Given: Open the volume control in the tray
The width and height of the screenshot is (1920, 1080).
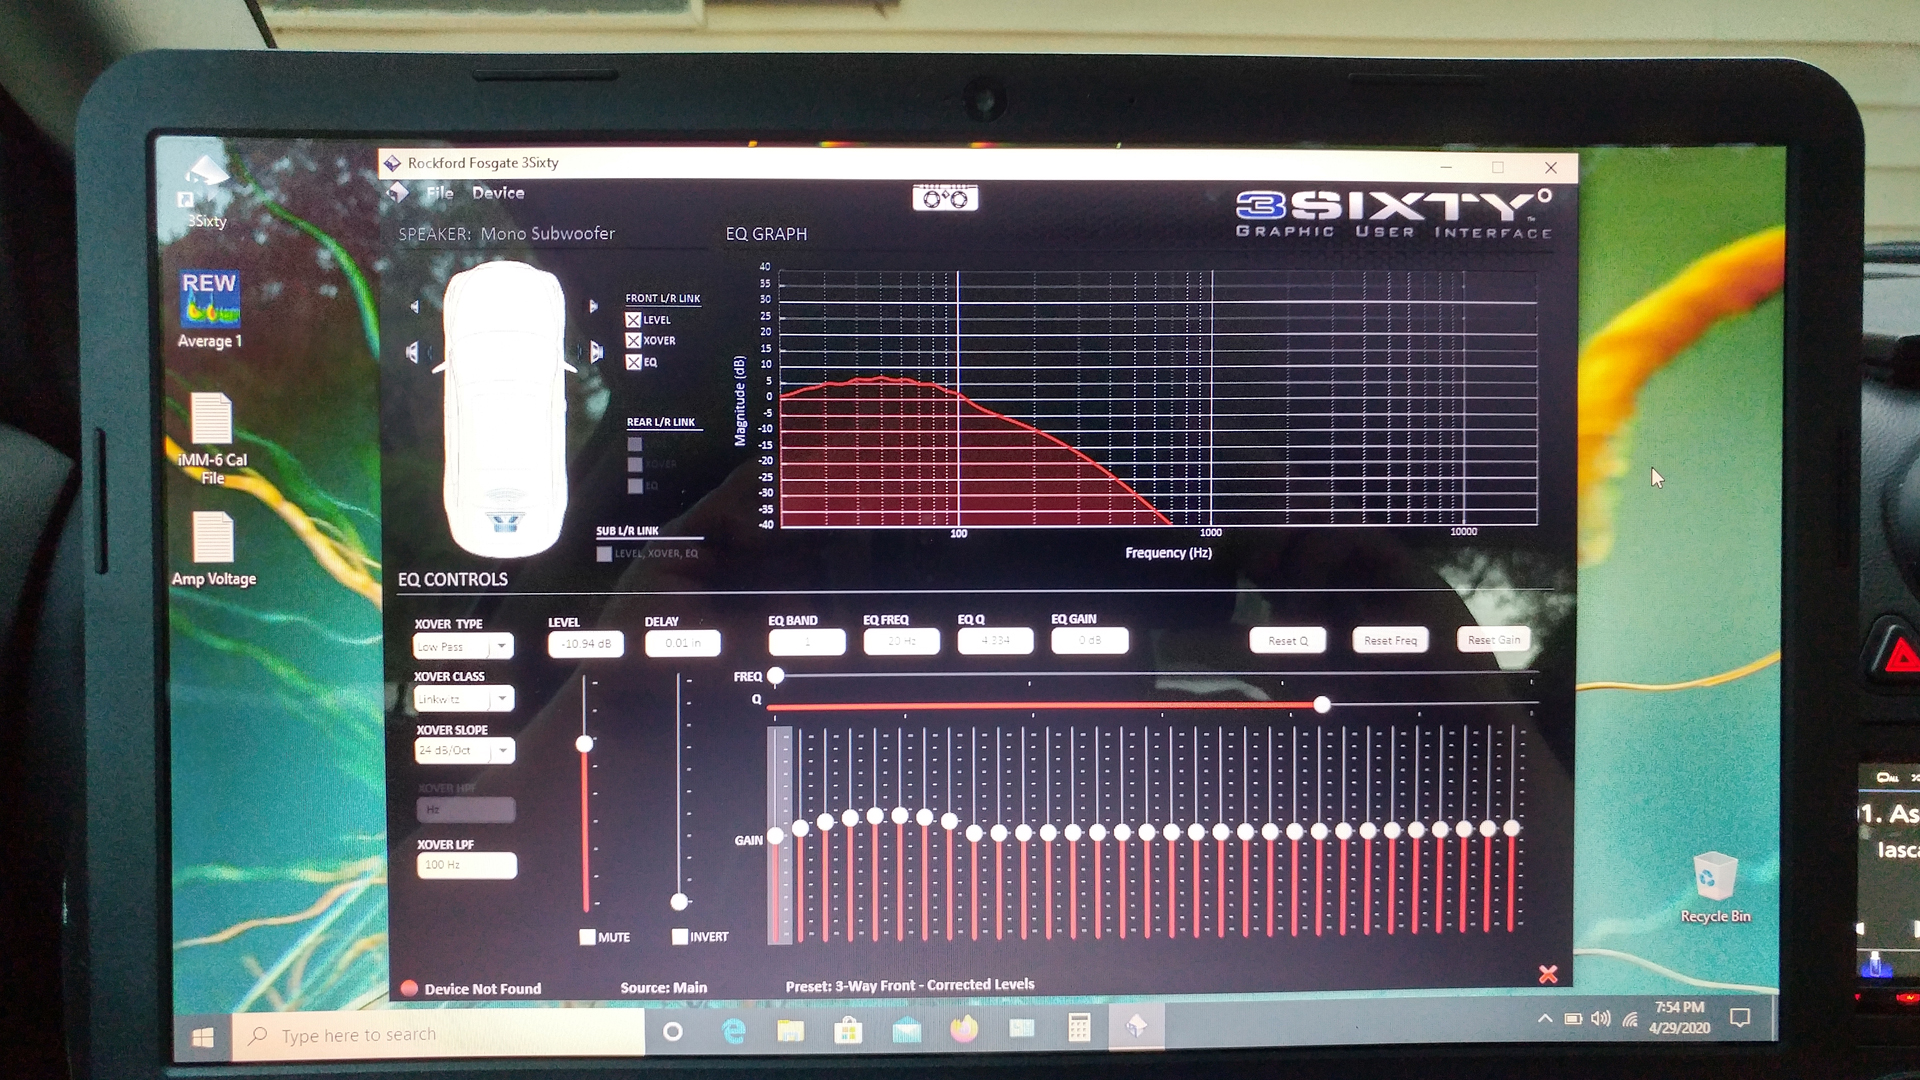Looking at the screenshot, I should tap(1601, 1019).
